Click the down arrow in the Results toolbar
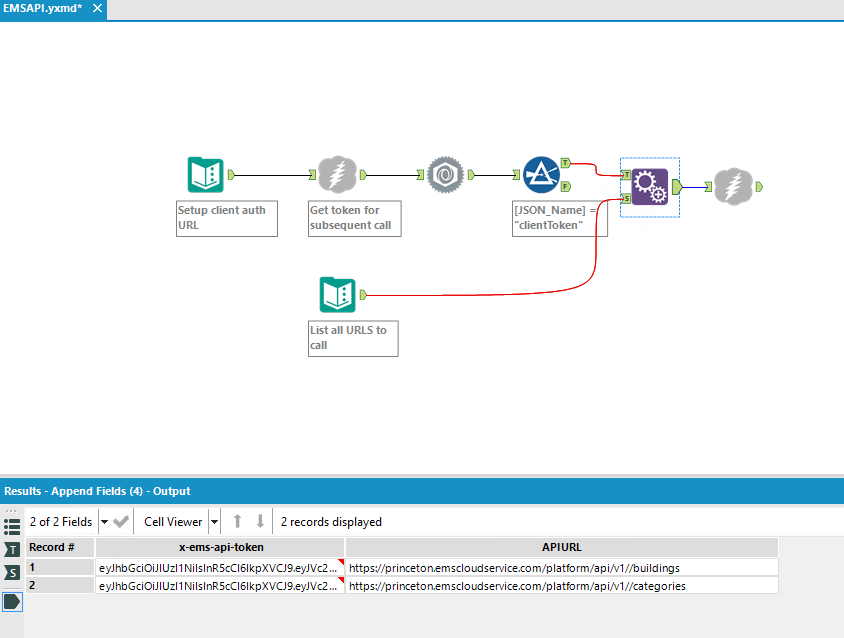 [x=261, y=521]
